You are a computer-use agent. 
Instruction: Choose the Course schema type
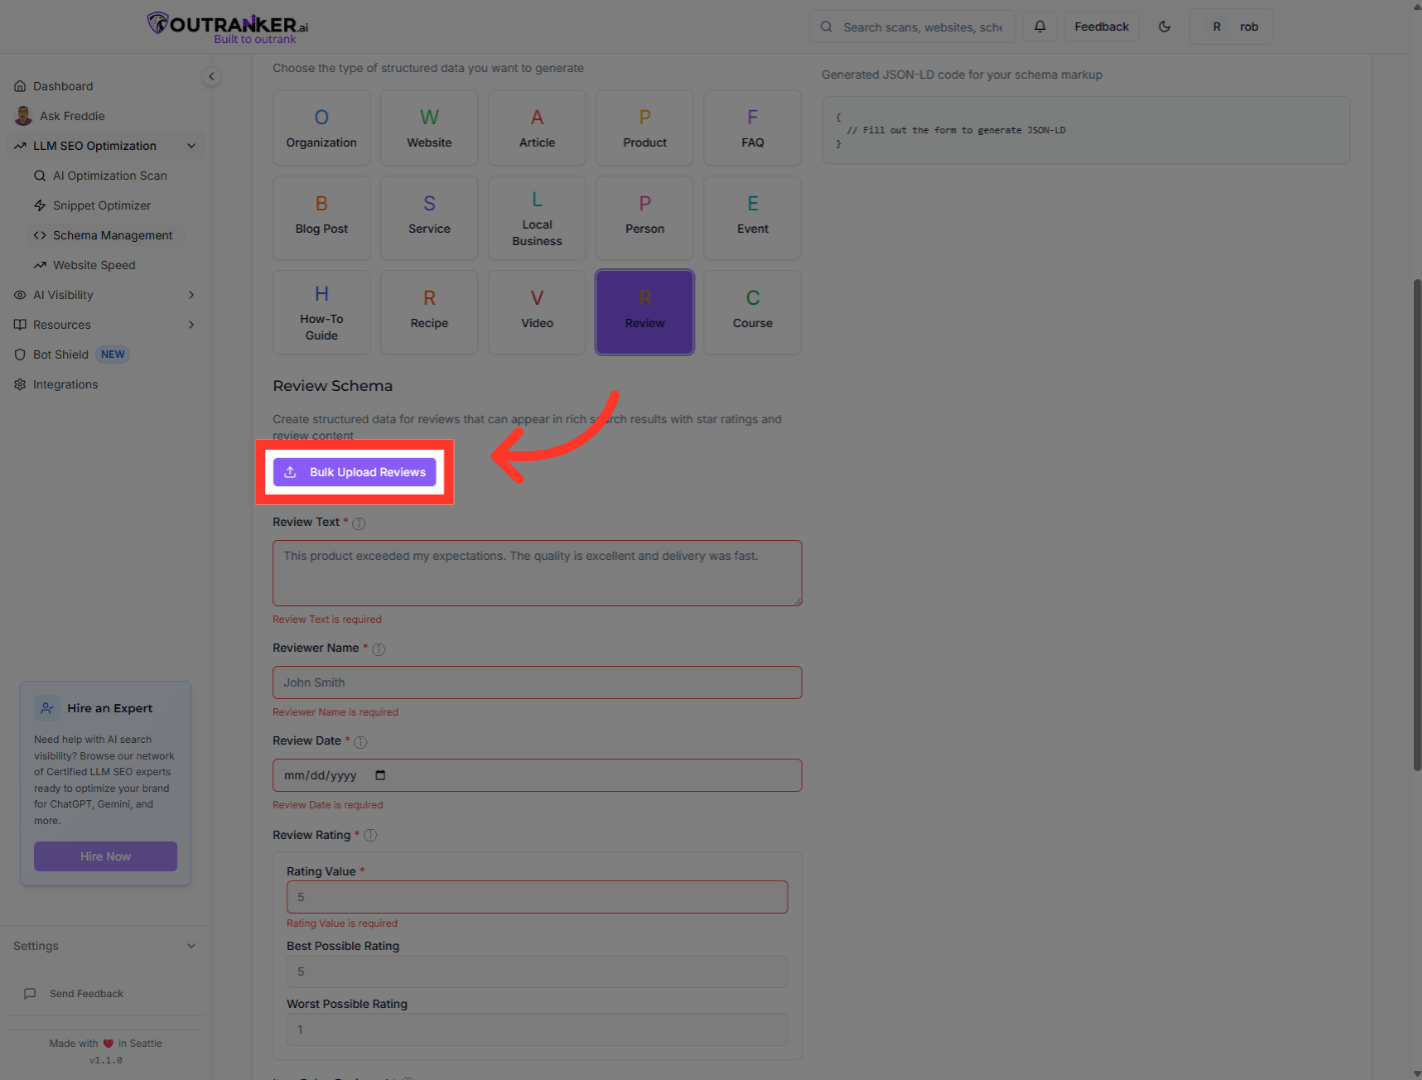click(753, 312)
